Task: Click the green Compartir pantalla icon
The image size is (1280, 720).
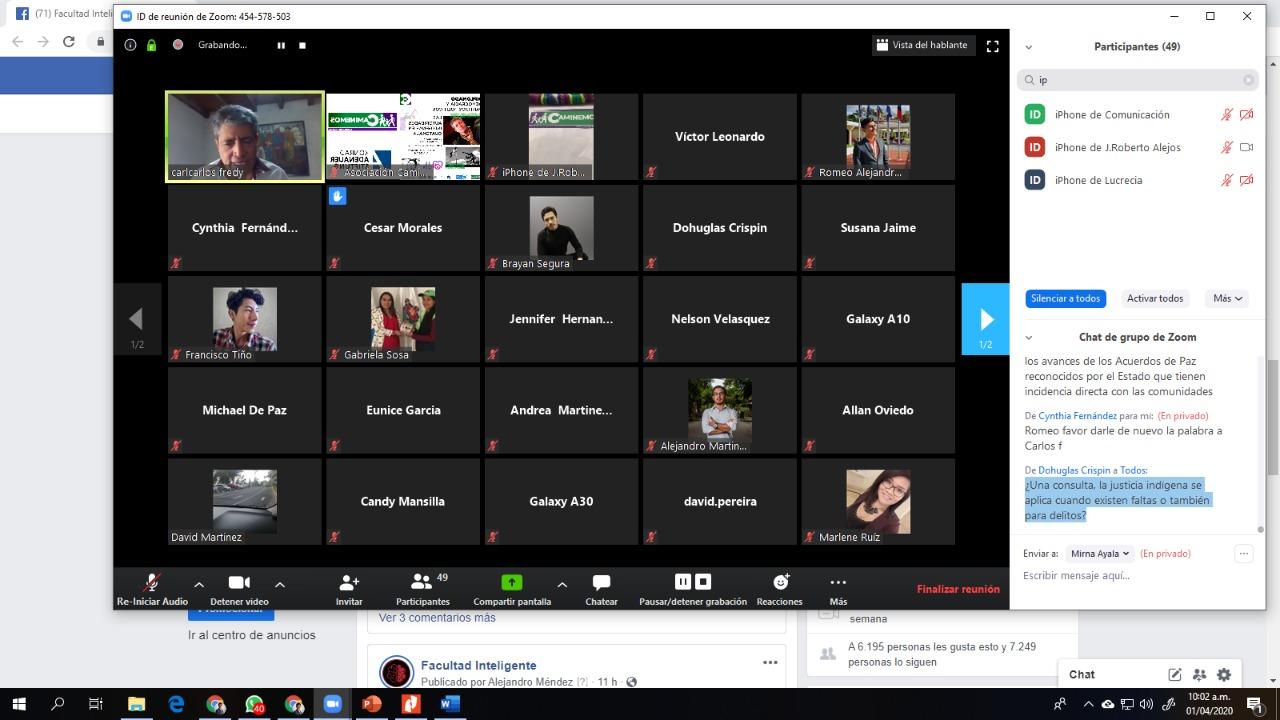Action: (511, 583)
